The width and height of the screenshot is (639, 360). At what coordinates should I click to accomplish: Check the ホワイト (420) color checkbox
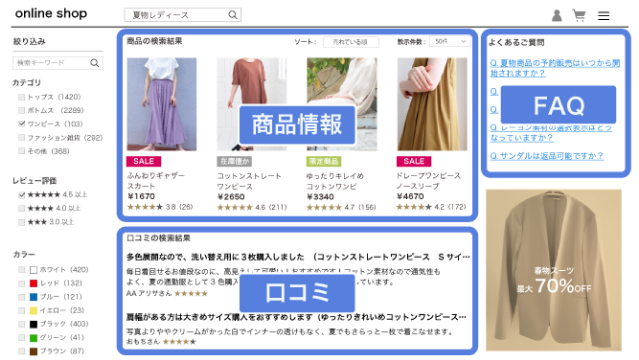point(21,270)
